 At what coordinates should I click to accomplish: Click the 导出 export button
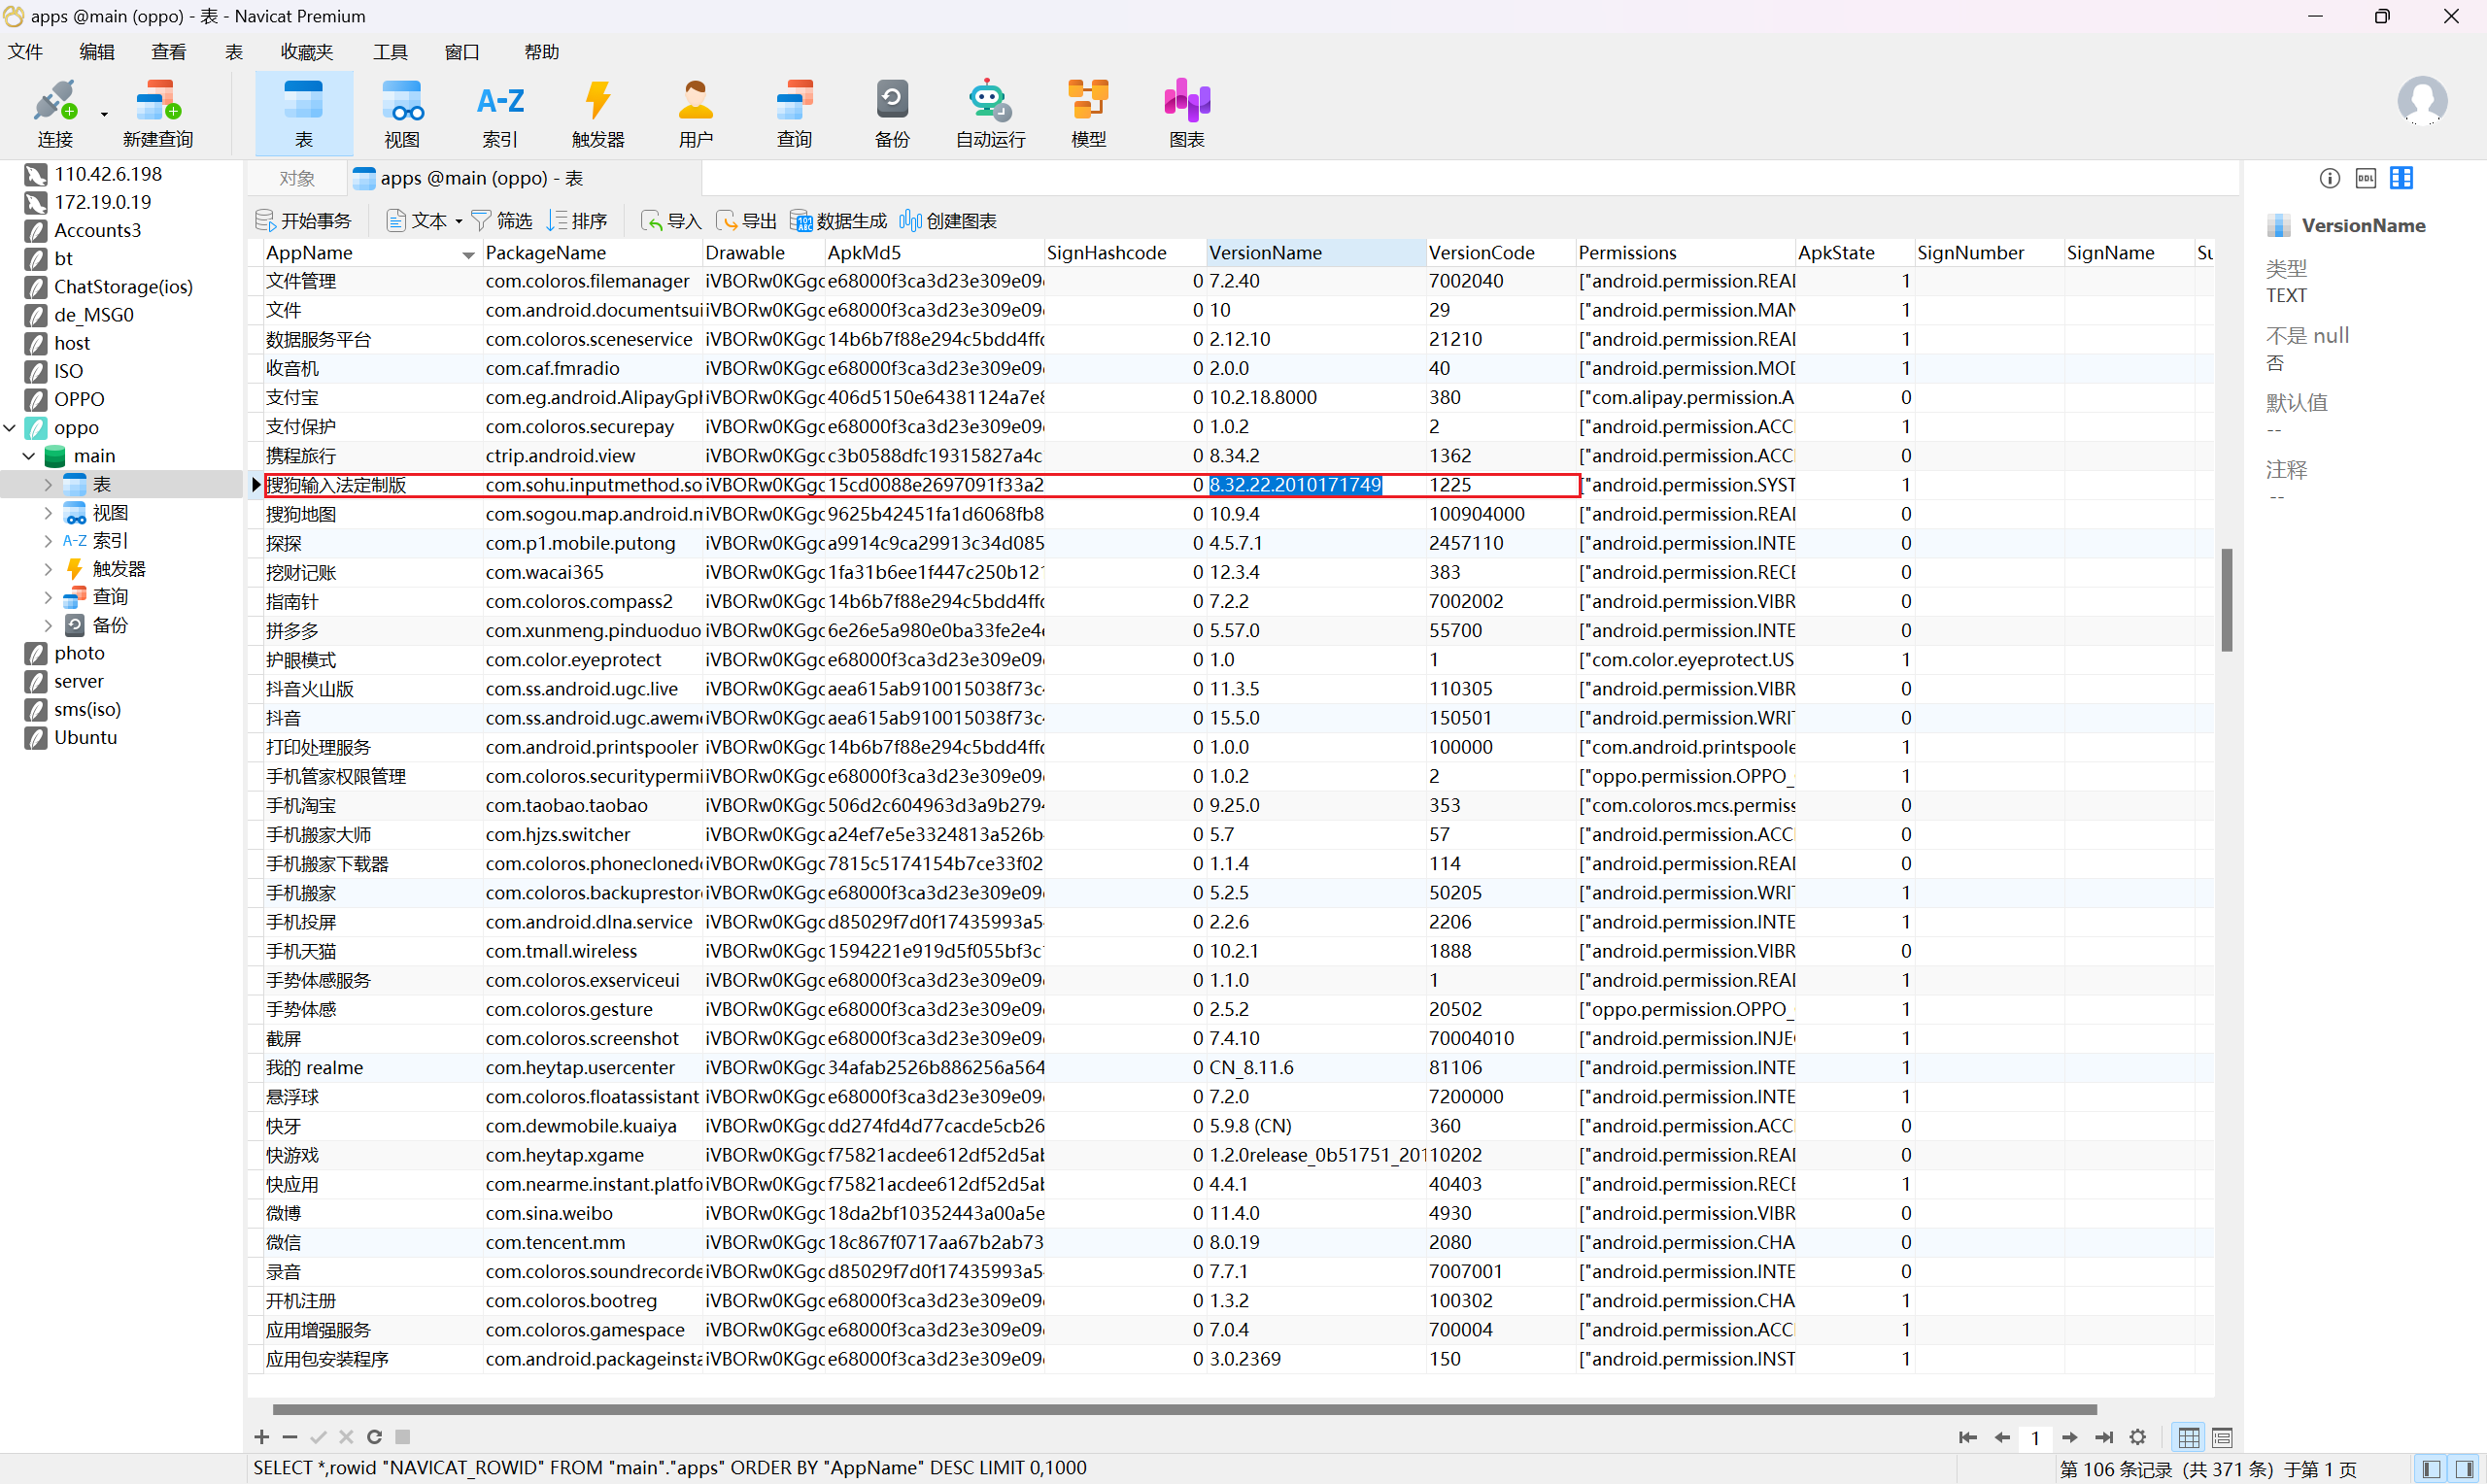click(x=746, y=220)
